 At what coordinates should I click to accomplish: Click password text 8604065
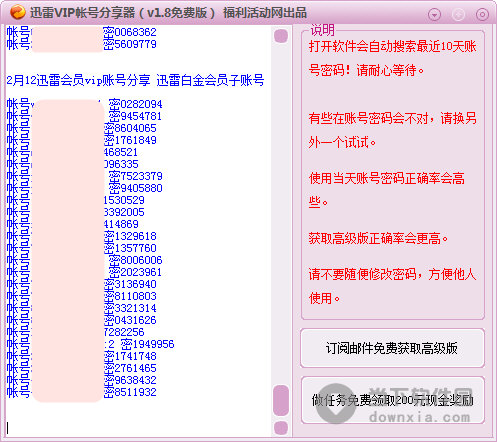pyautogui.click(x=135, y=128)
